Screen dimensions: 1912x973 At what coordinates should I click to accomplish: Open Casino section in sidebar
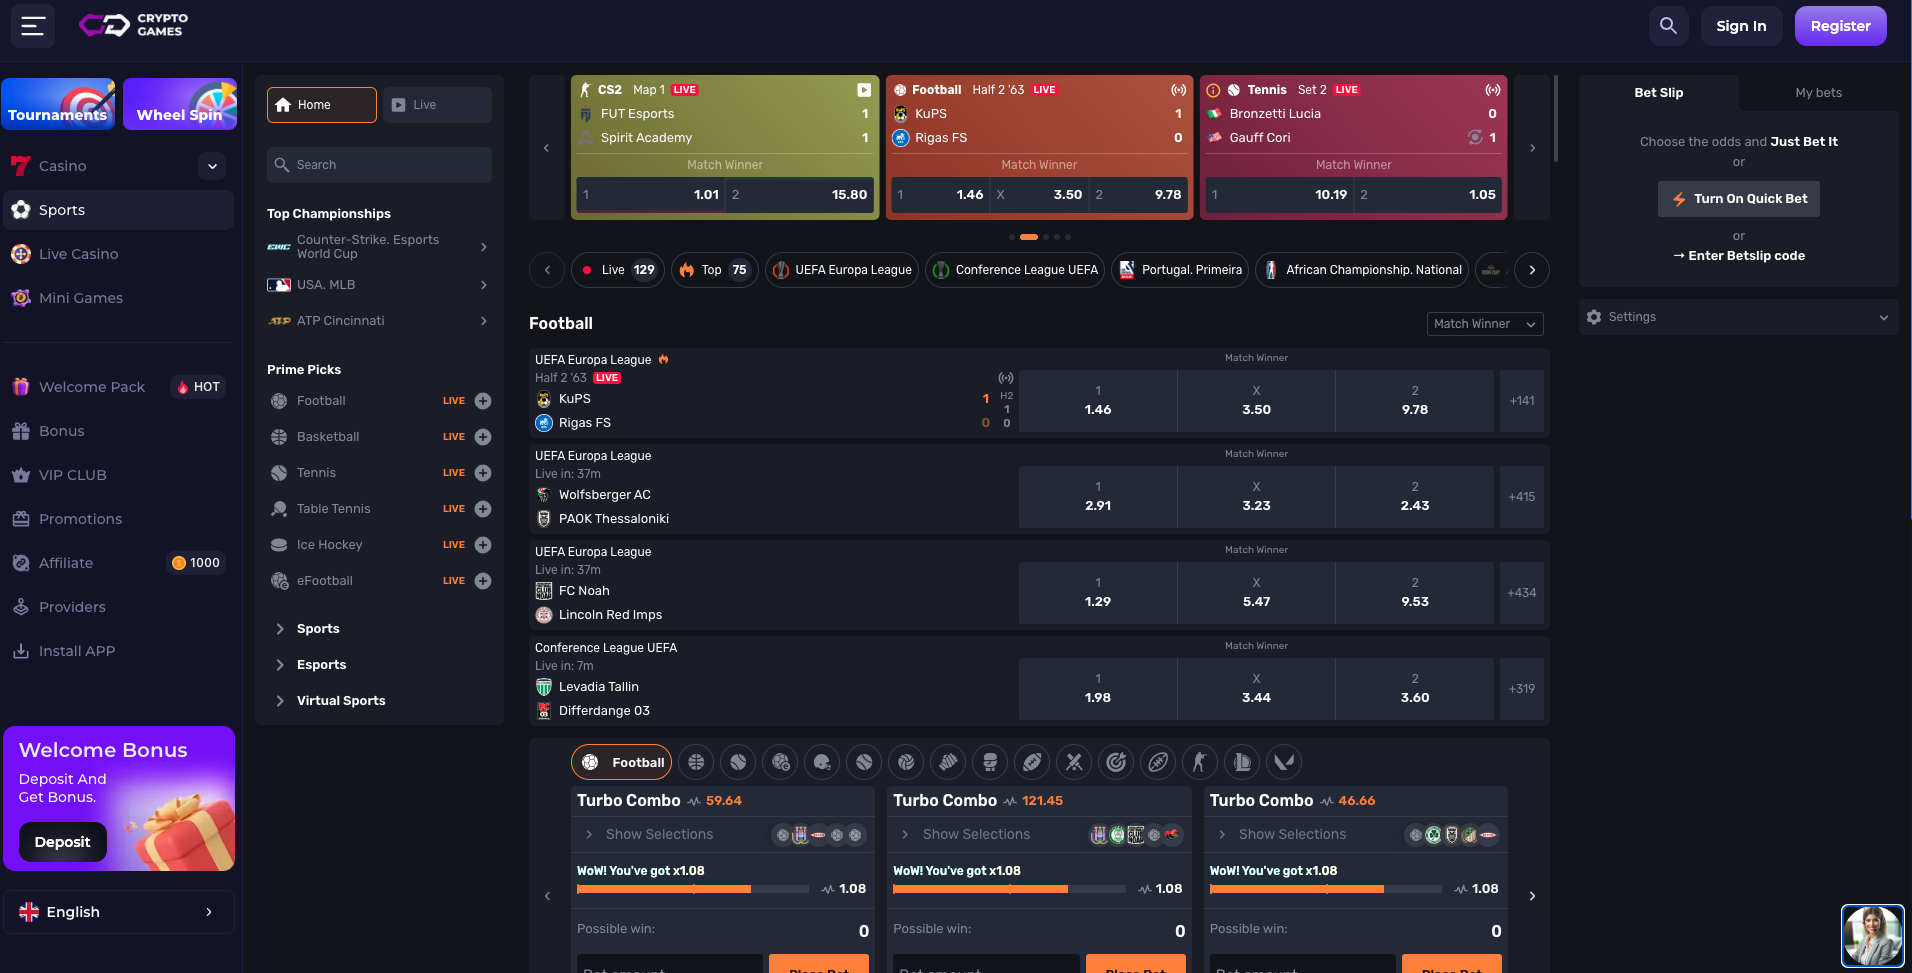63,166
